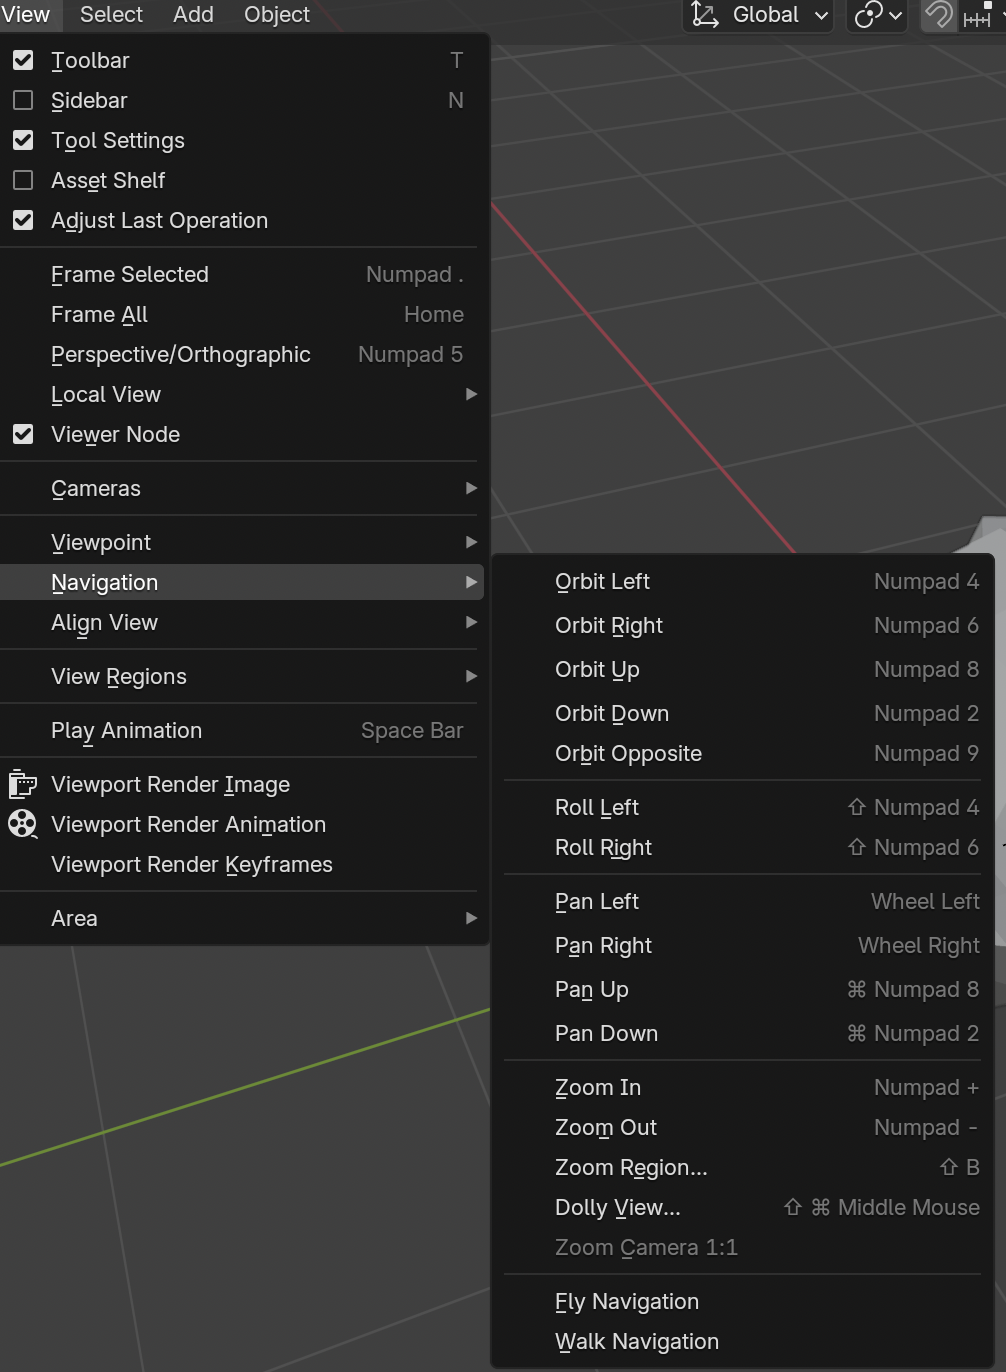Uncheck the Viewer Node option

pyautogui.click(x=23, y=435)
